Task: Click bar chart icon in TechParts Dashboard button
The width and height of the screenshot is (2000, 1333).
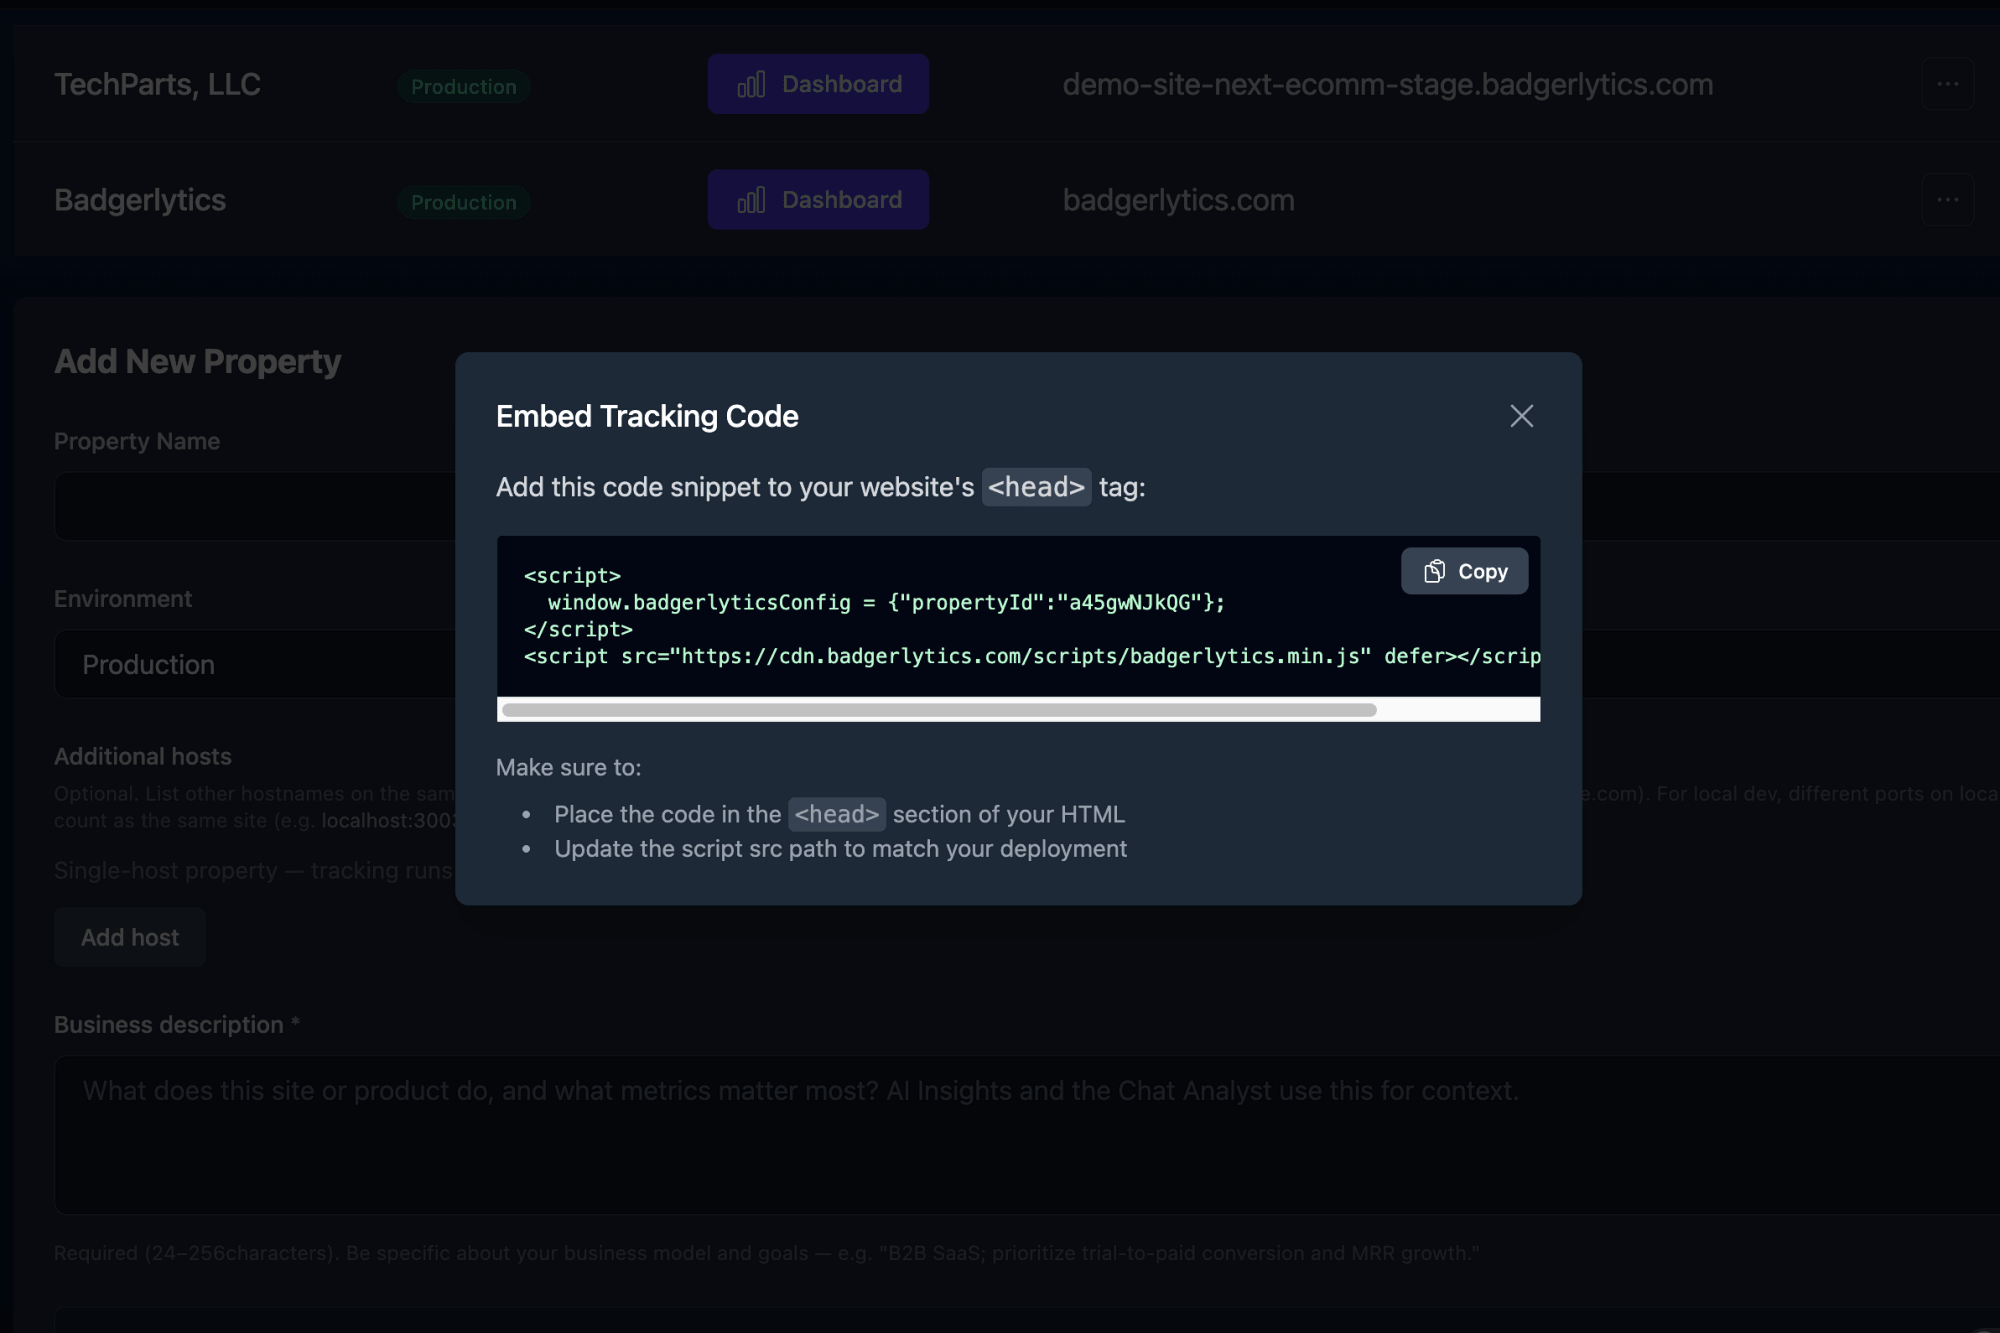Action: (751, 84)
